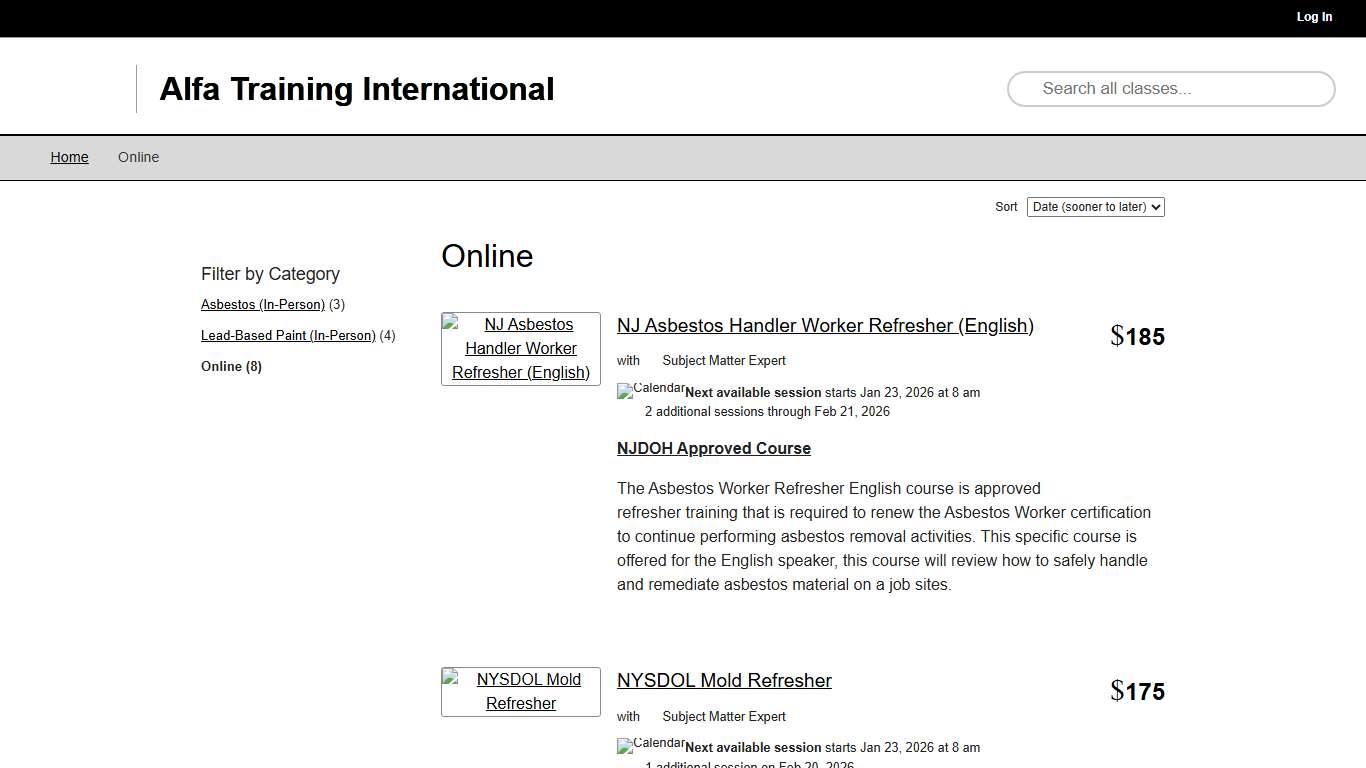Open the NYSDOL Mold Refresher course
This screenshot has width=1366, height=768.
click(724, 680)
